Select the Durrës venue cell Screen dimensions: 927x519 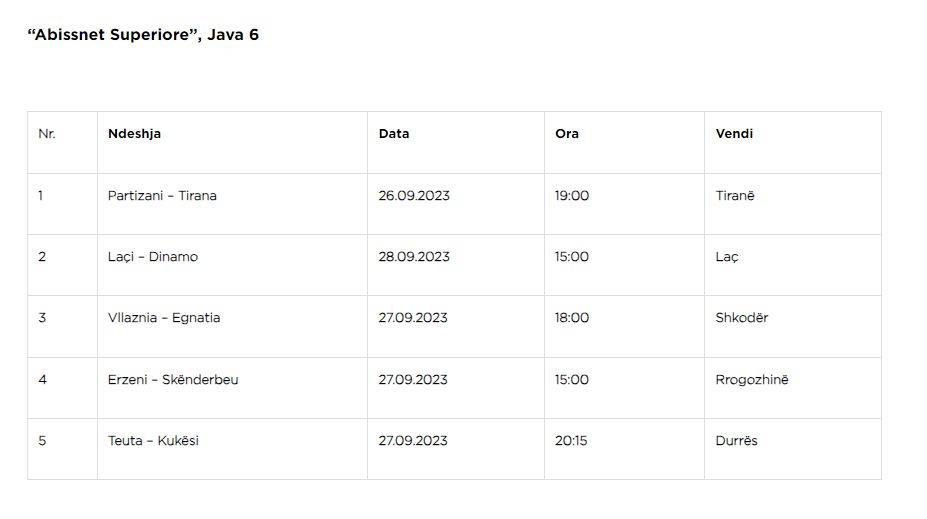[793, 449]
